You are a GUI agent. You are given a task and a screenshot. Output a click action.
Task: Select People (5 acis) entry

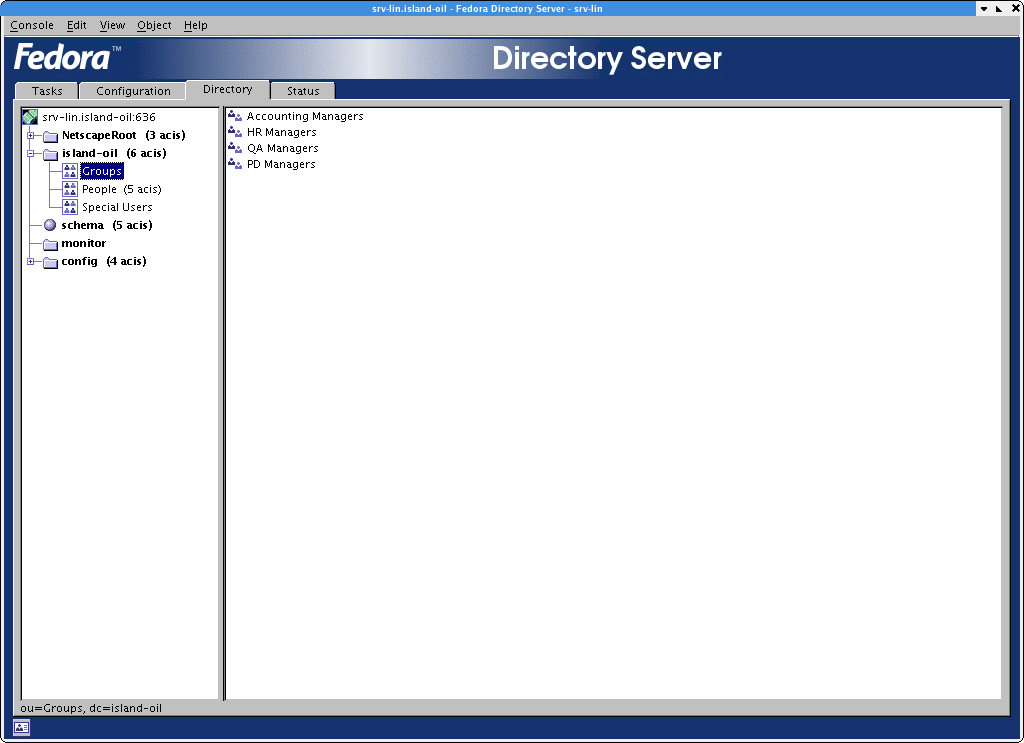[x=121, y=189]
